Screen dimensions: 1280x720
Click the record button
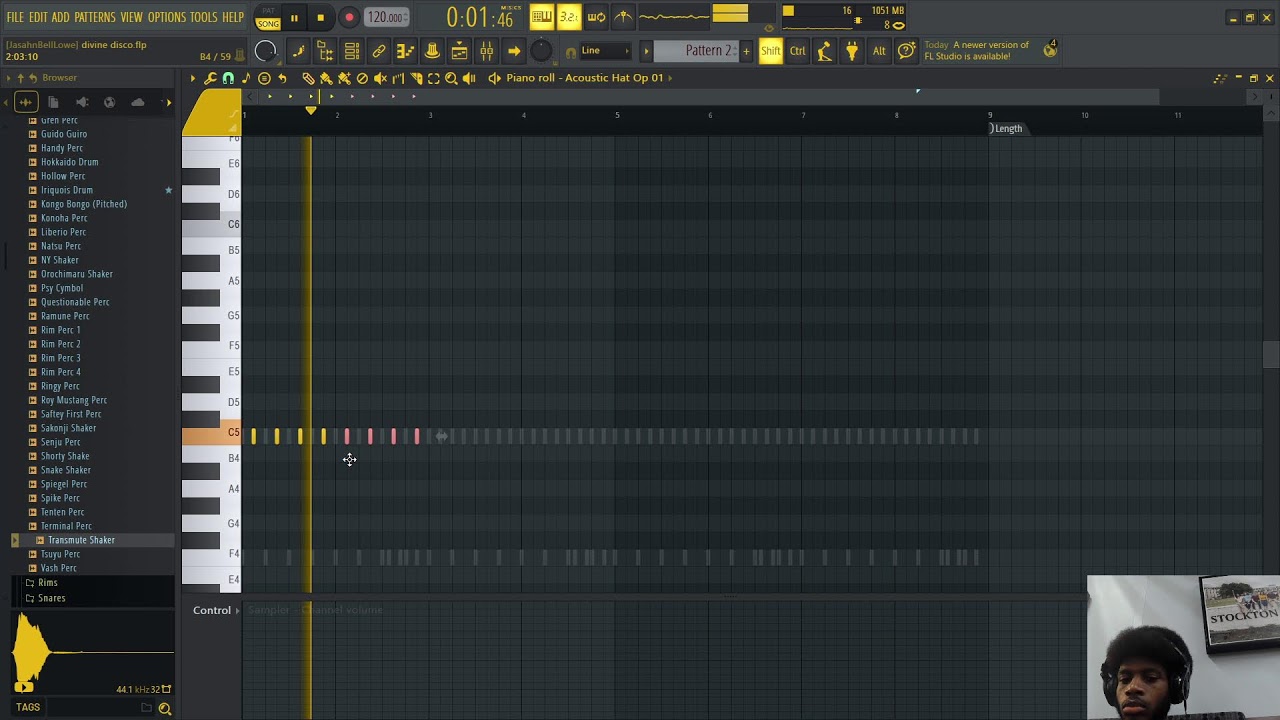click(349, 18)
